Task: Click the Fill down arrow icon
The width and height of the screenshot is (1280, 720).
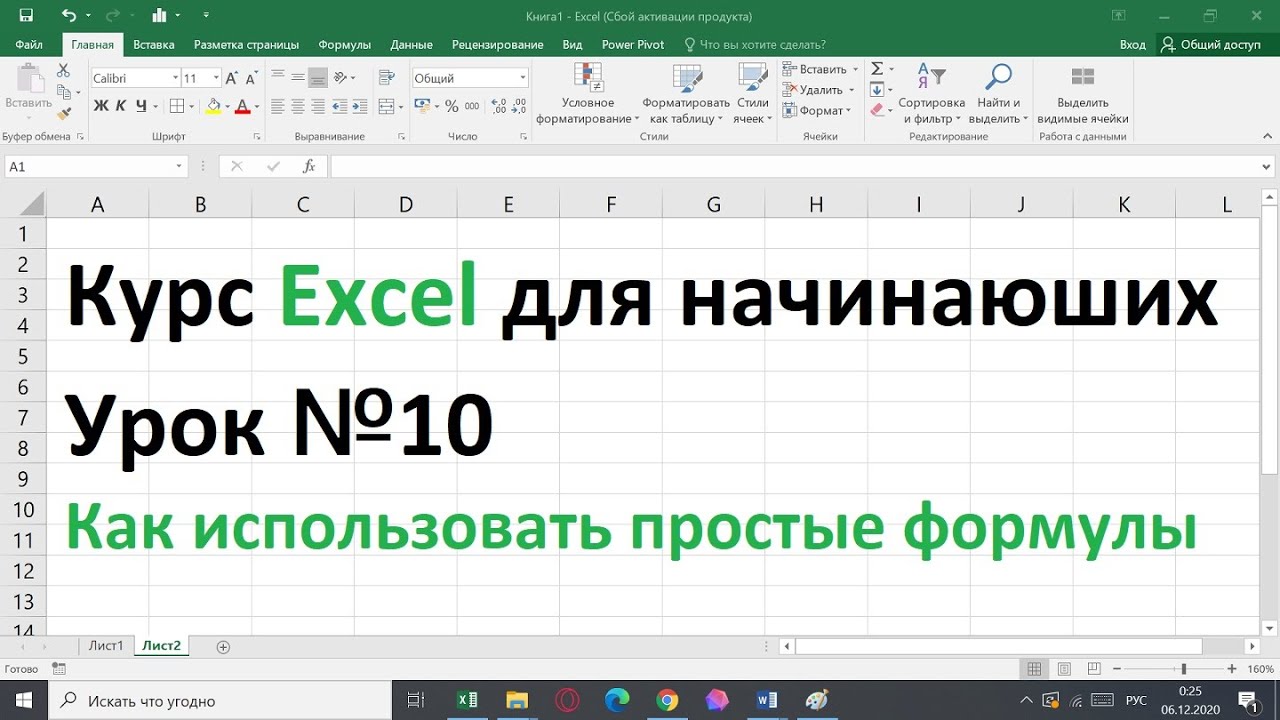Action: tap(877, 90)
